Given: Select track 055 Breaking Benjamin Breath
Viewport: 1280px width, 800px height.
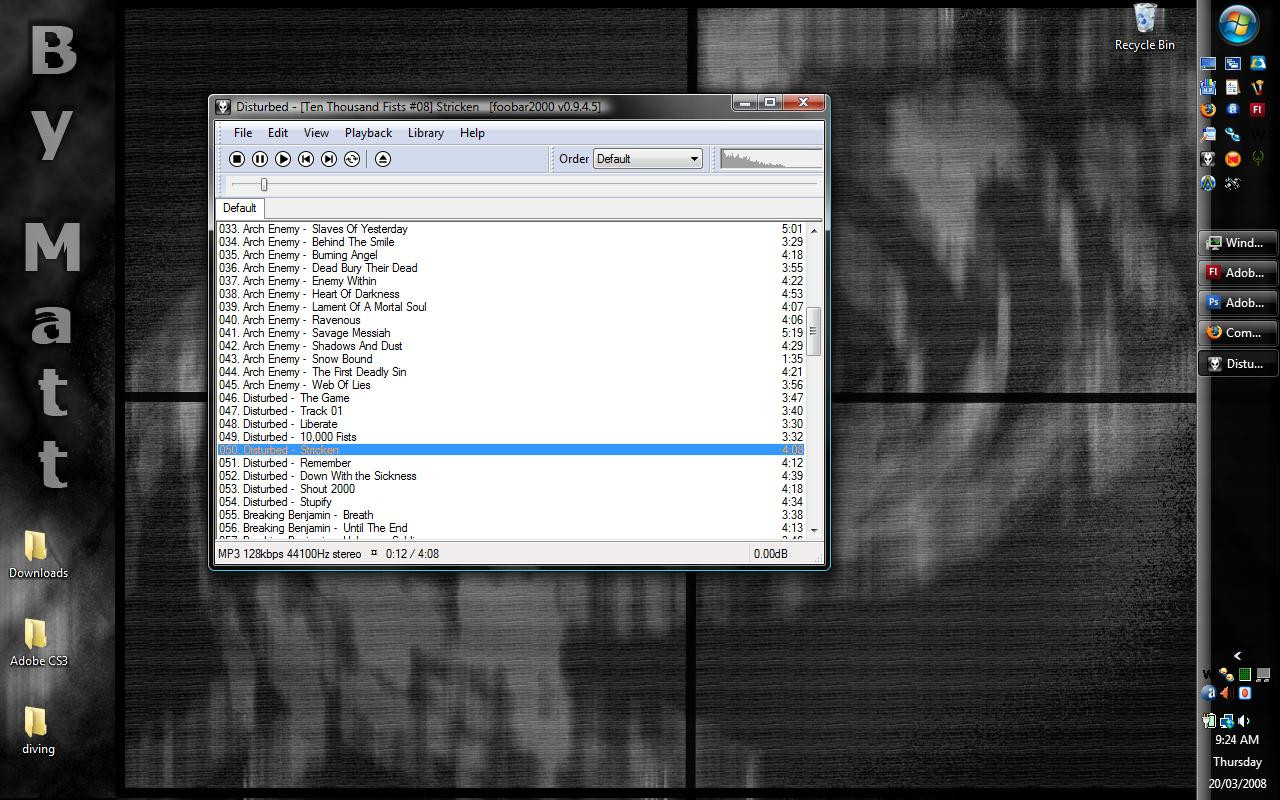Looking at the screenshot, I should point(511,515).
